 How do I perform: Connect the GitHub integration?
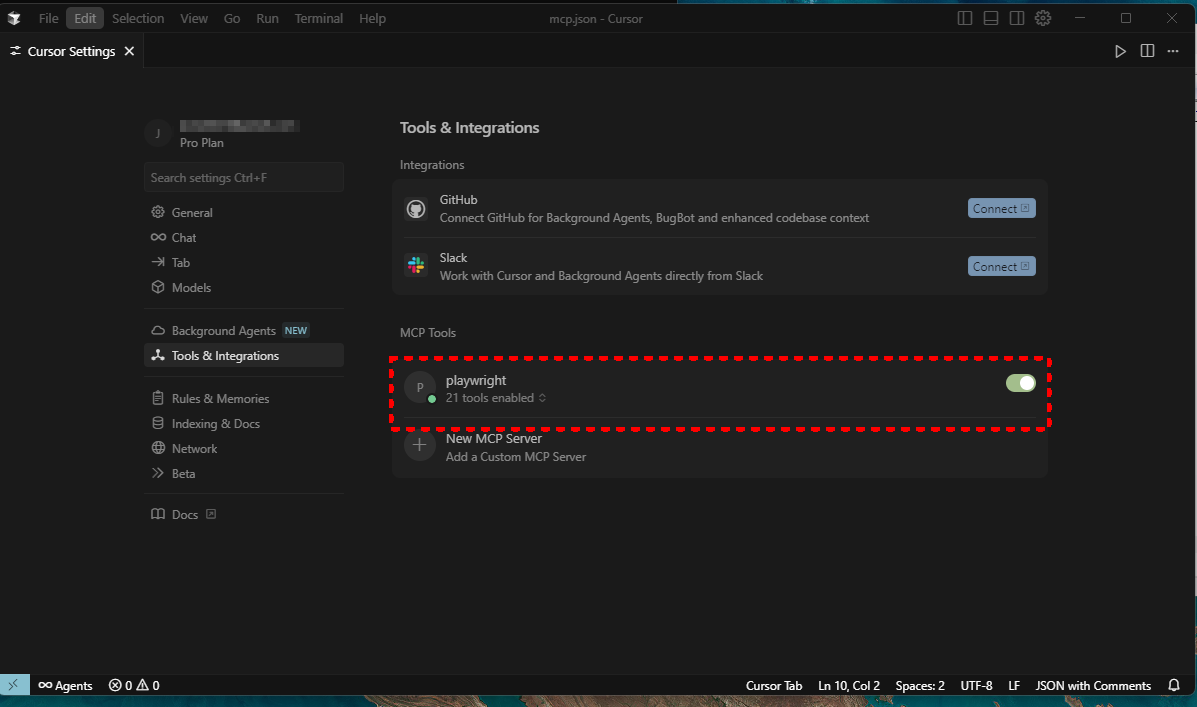click(1002, 208)
